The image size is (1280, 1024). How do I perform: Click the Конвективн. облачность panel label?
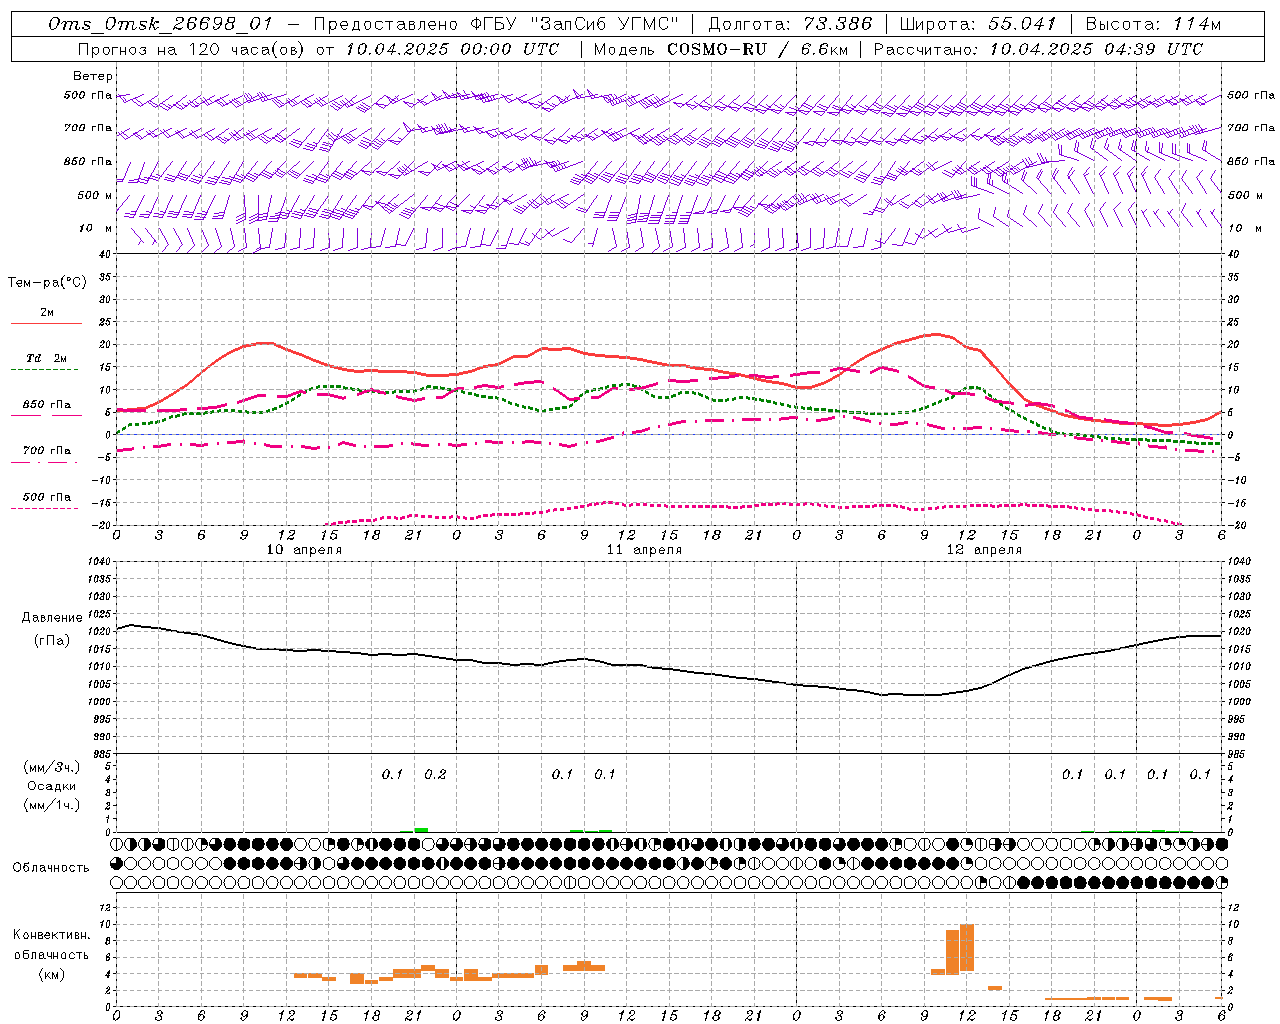click(x=51, y=944)
